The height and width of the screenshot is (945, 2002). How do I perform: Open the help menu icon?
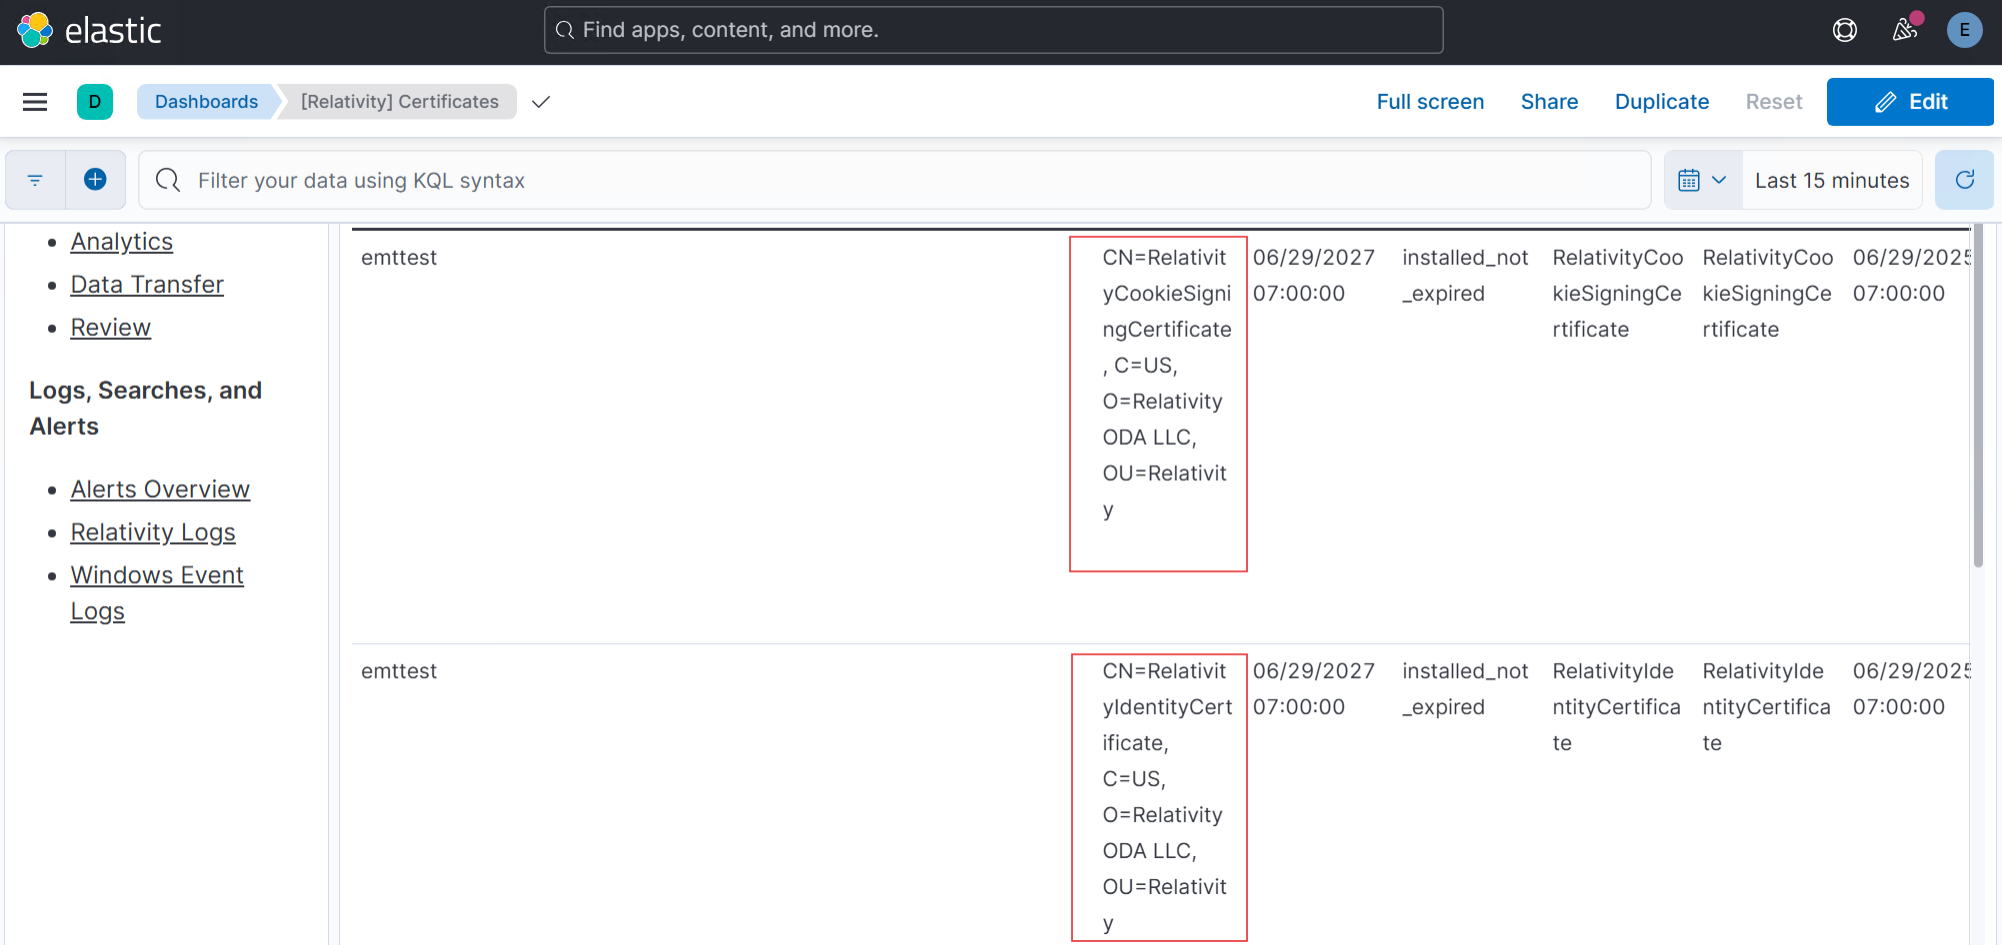point(1844,30)
